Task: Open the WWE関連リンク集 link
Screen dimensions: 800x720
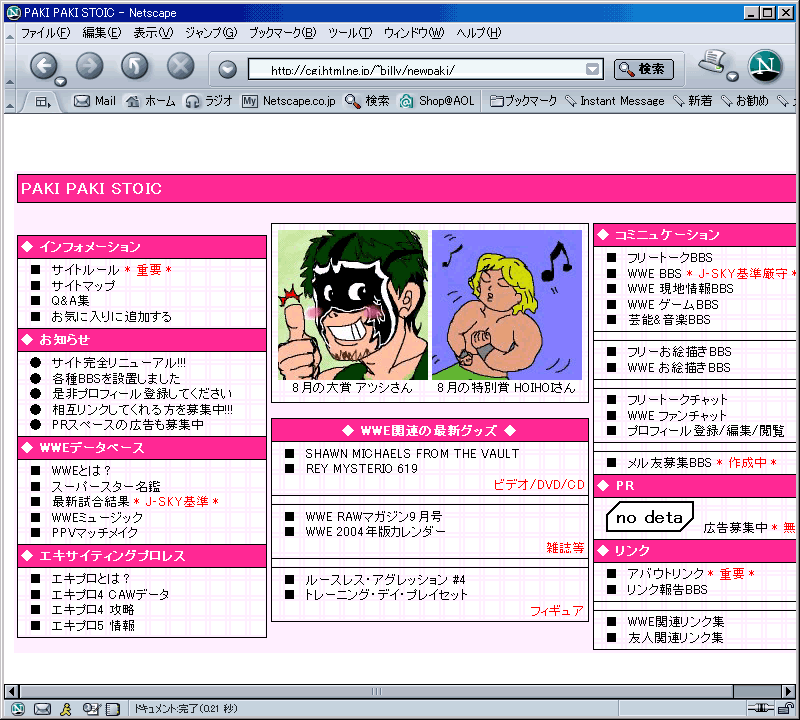Action: 676,622
